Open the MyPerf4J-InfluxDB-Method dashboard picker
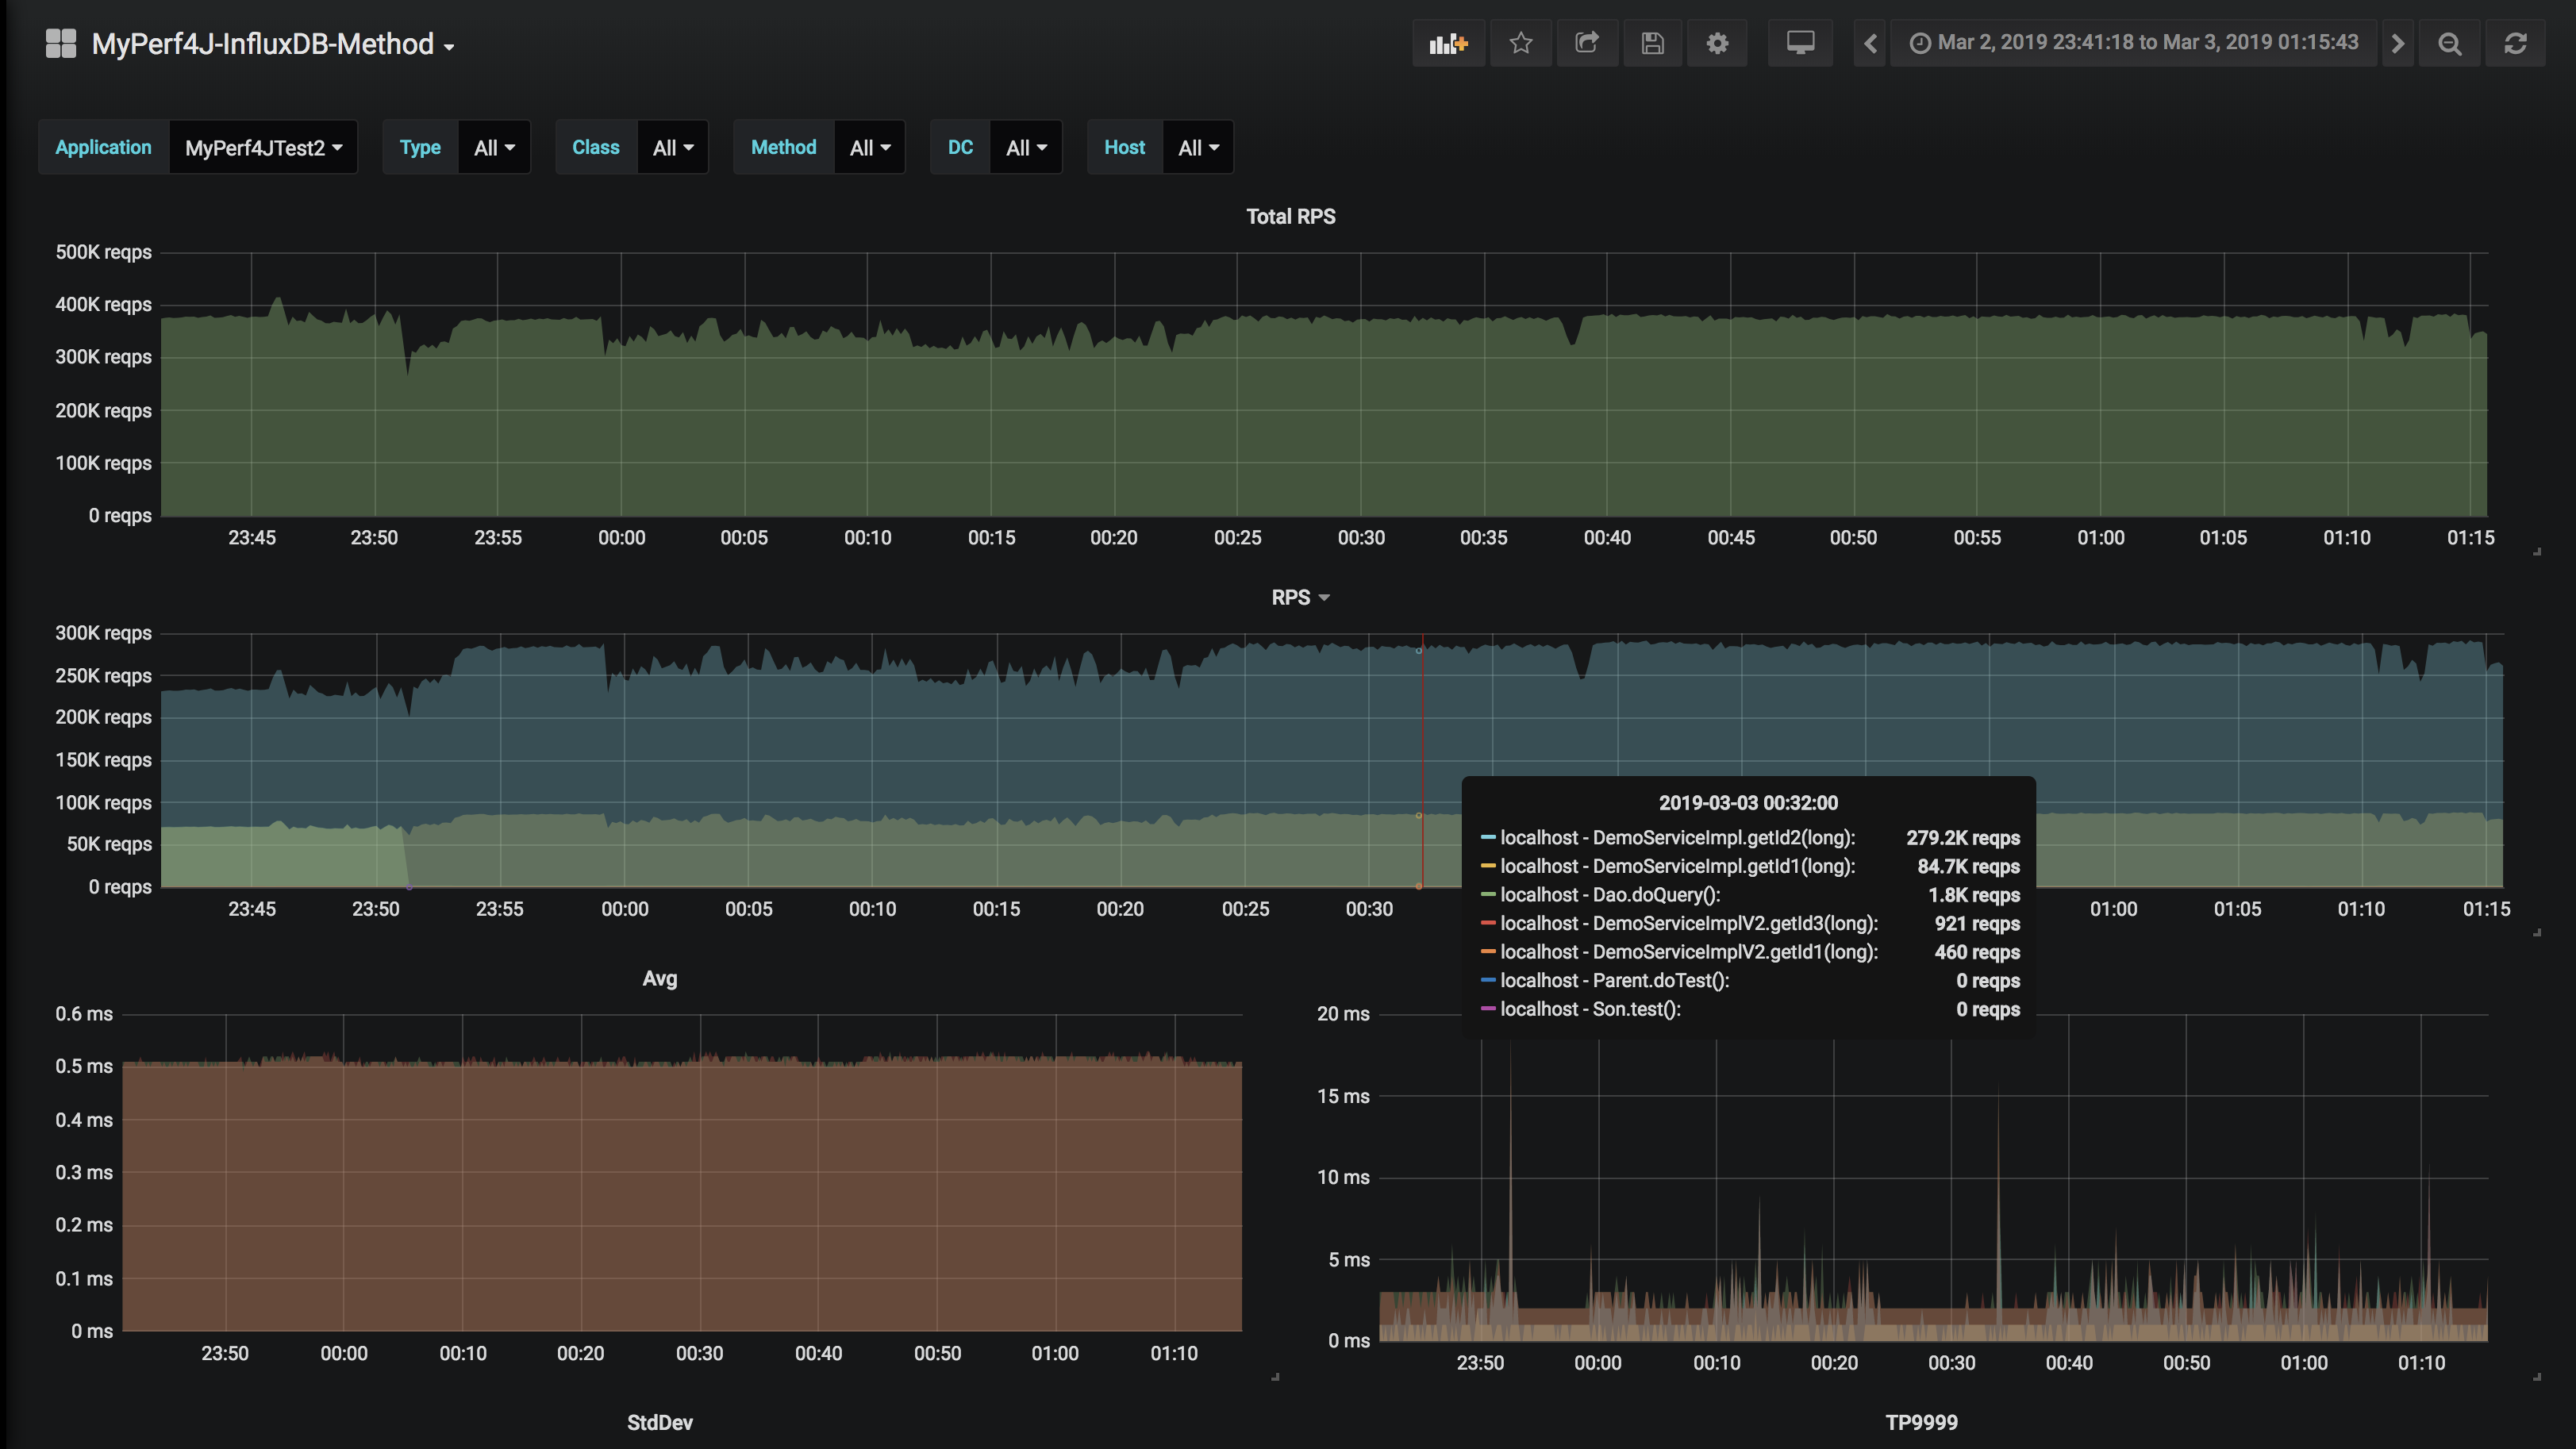 click(272, 44)
